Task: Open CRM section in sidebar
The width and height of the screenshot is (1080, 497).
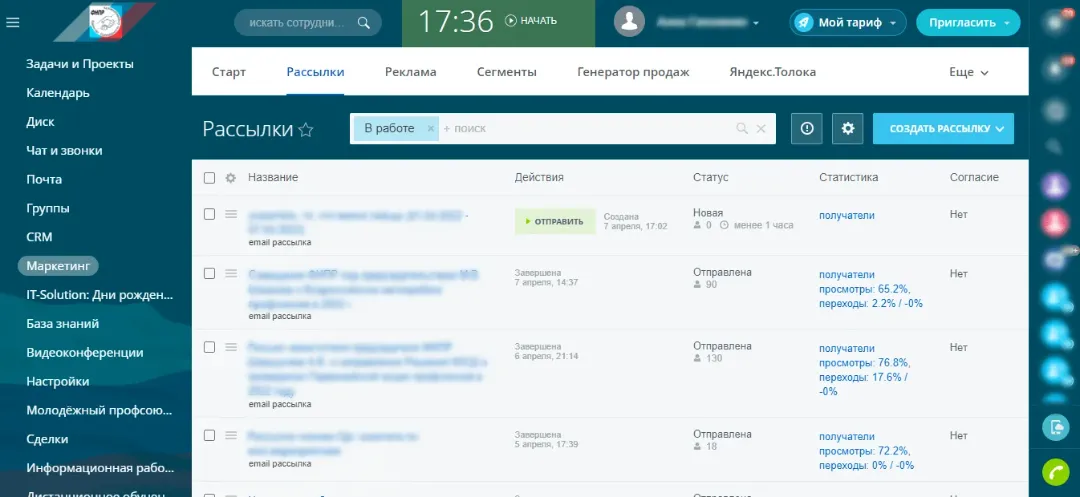Action: (39, 237)
